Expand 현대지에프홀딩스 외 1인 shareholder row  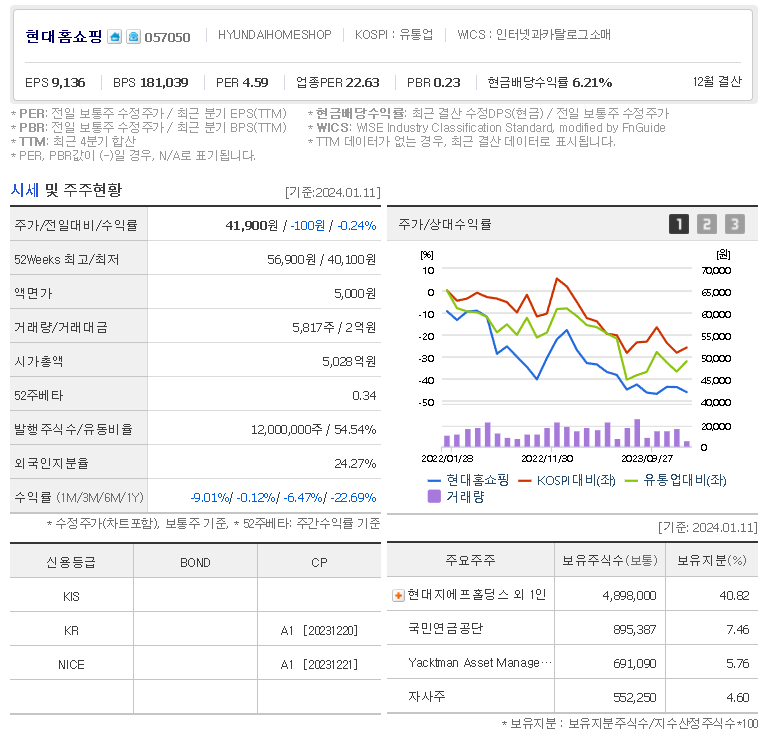click(397, 595)
